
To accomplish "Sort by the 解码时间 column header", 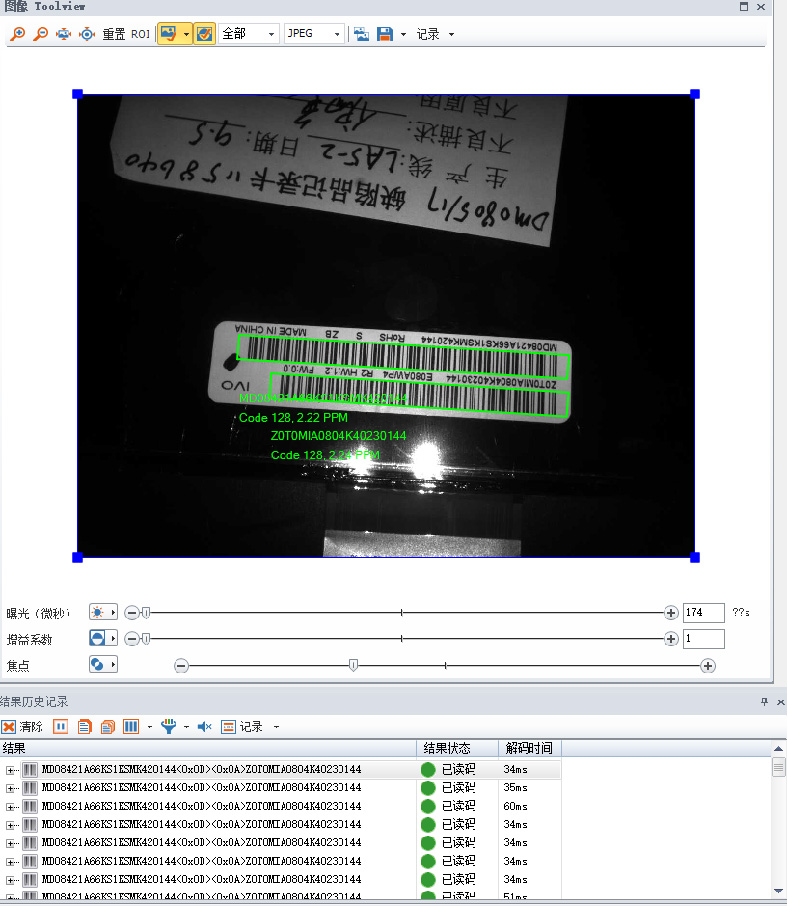I will pos(530,748).
